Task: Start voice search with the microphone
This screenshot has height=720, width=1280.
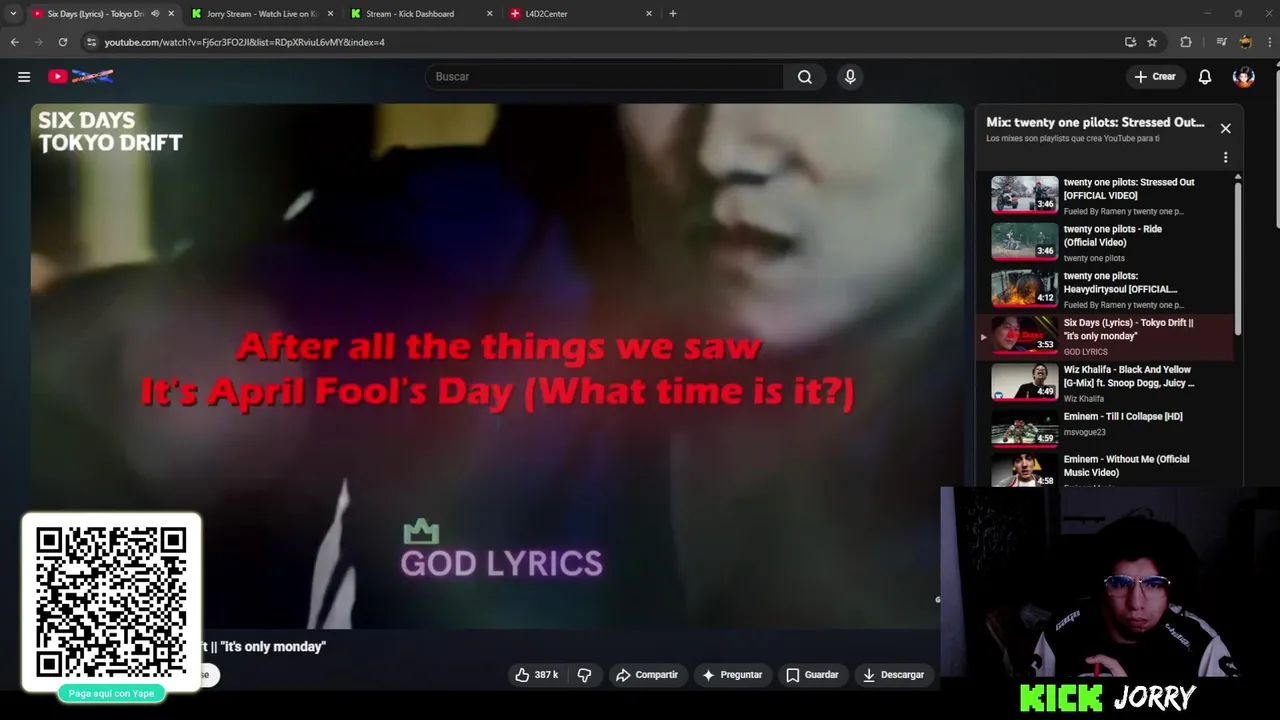Action: [x=850, y=77]
